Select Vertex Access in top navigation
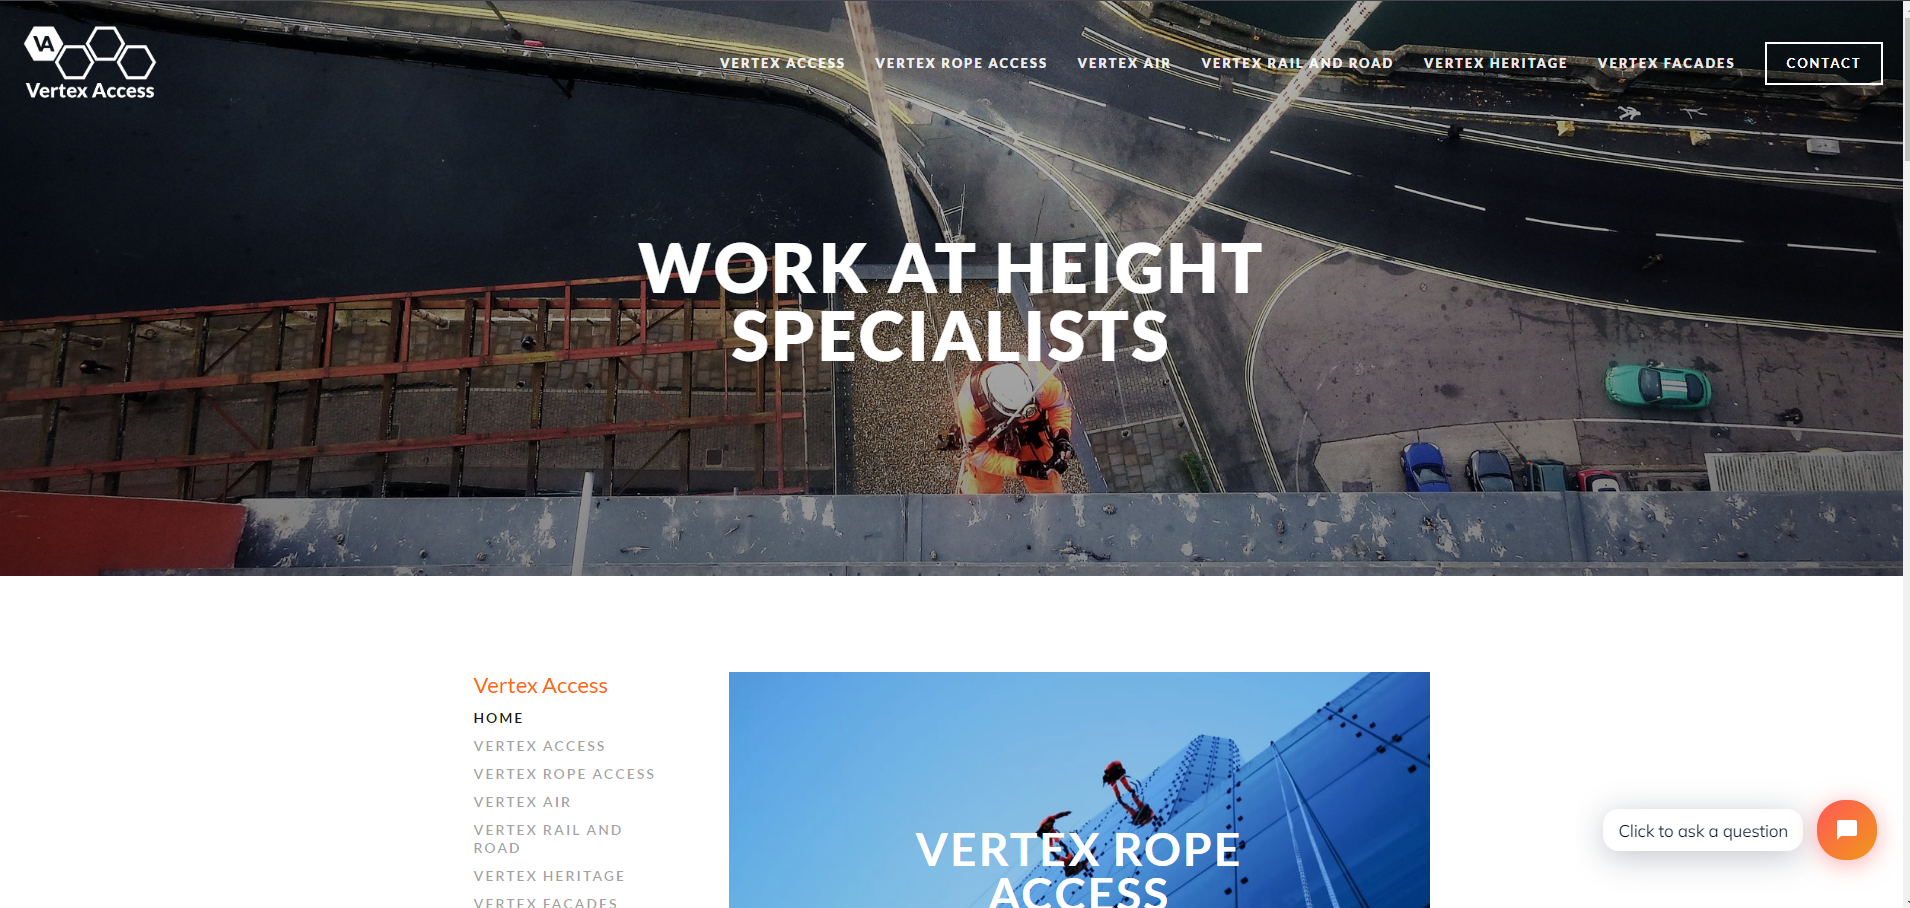This screenshot has height=908, width=1910. click(x=782, y=63)
